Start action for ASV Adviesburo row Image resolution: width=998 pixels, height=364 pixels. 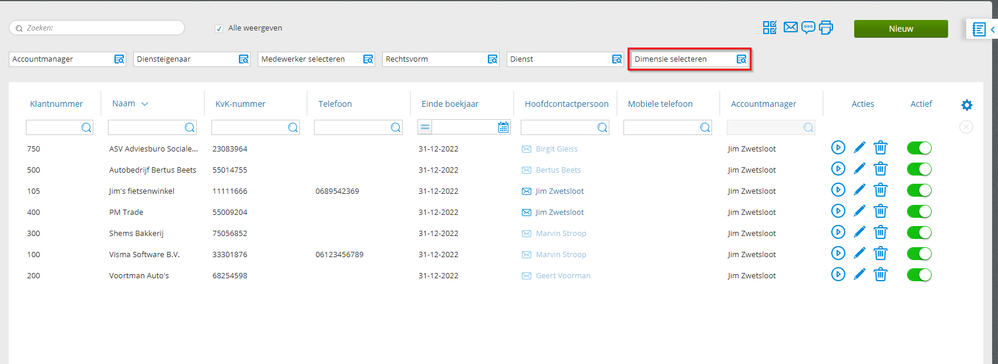(x=838, y=148)
